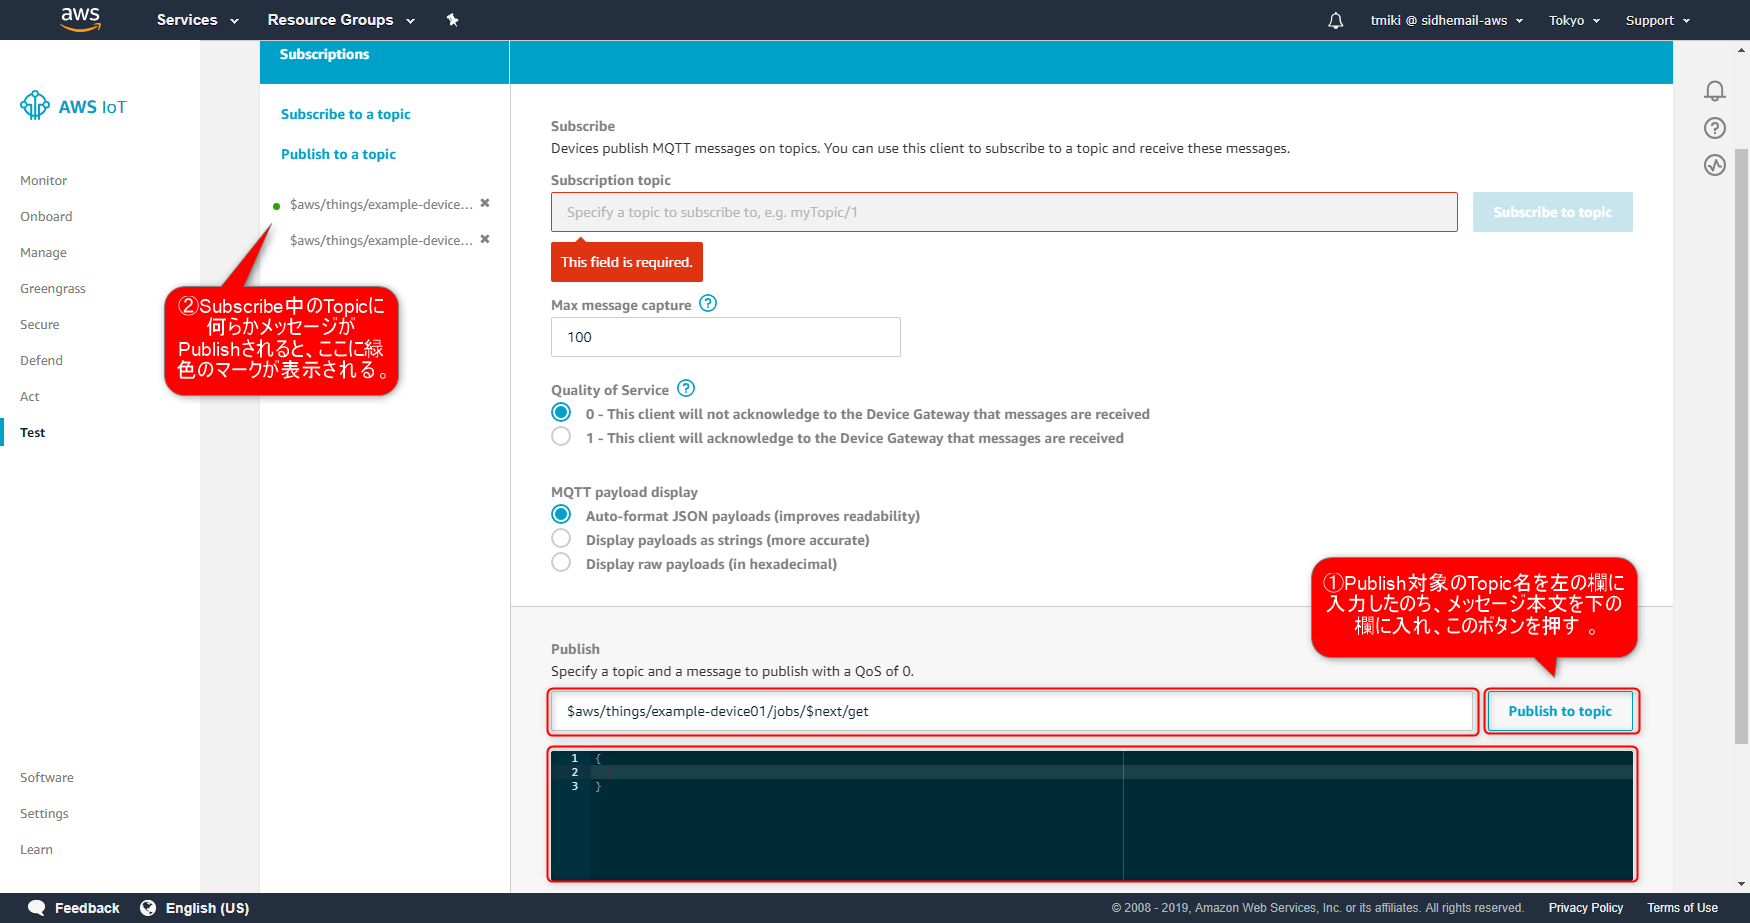Open Greengrass in the sidebar
This screenshot has width=1750, height=923.
[x=53, y=289]
